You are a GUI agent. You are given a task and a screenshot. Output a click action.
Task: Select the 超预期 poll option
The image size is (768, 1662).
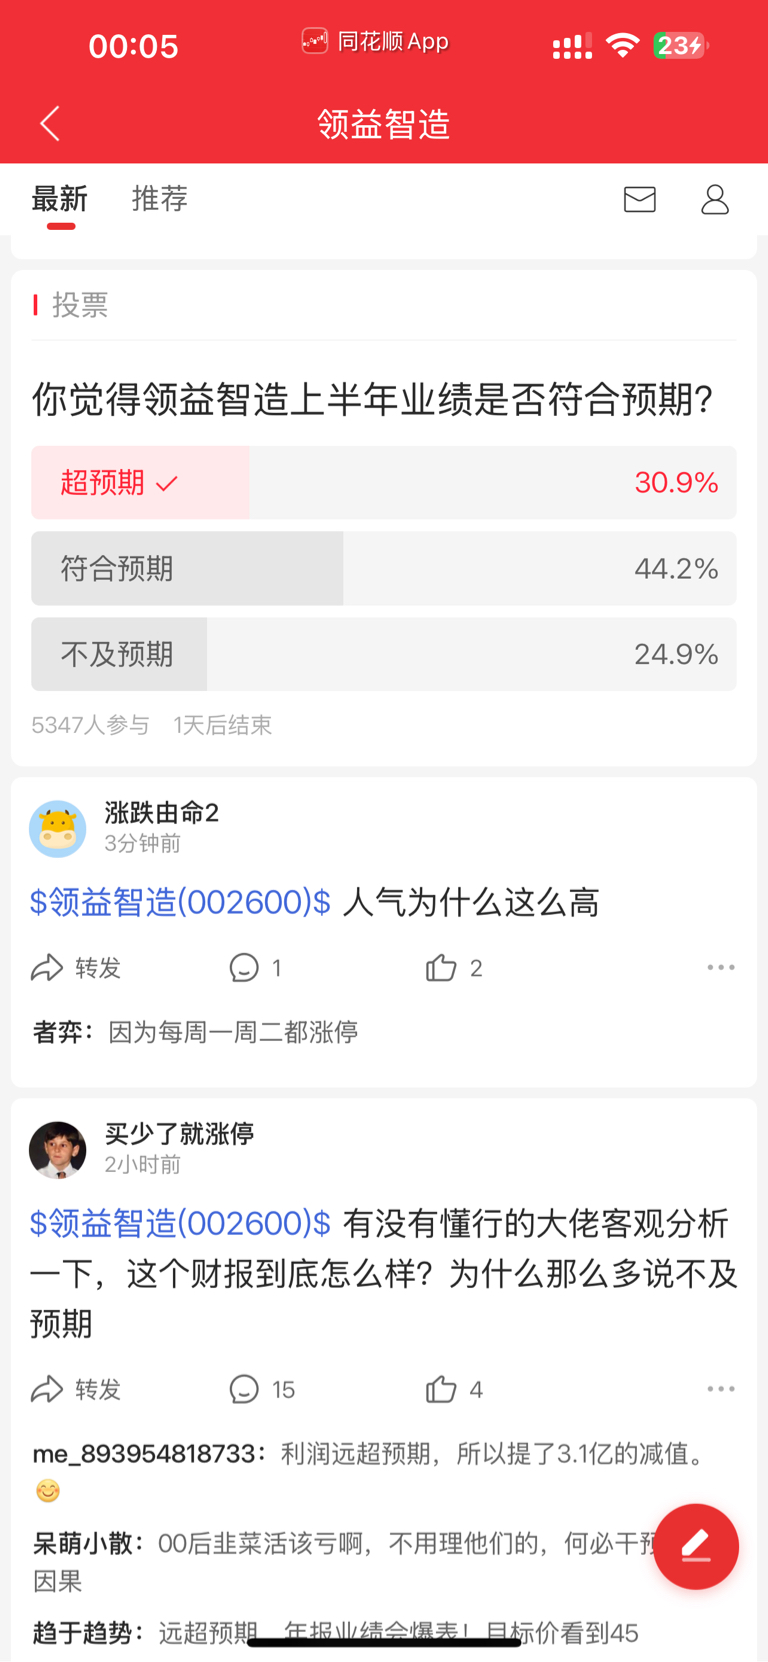click(x=384, y=482)
